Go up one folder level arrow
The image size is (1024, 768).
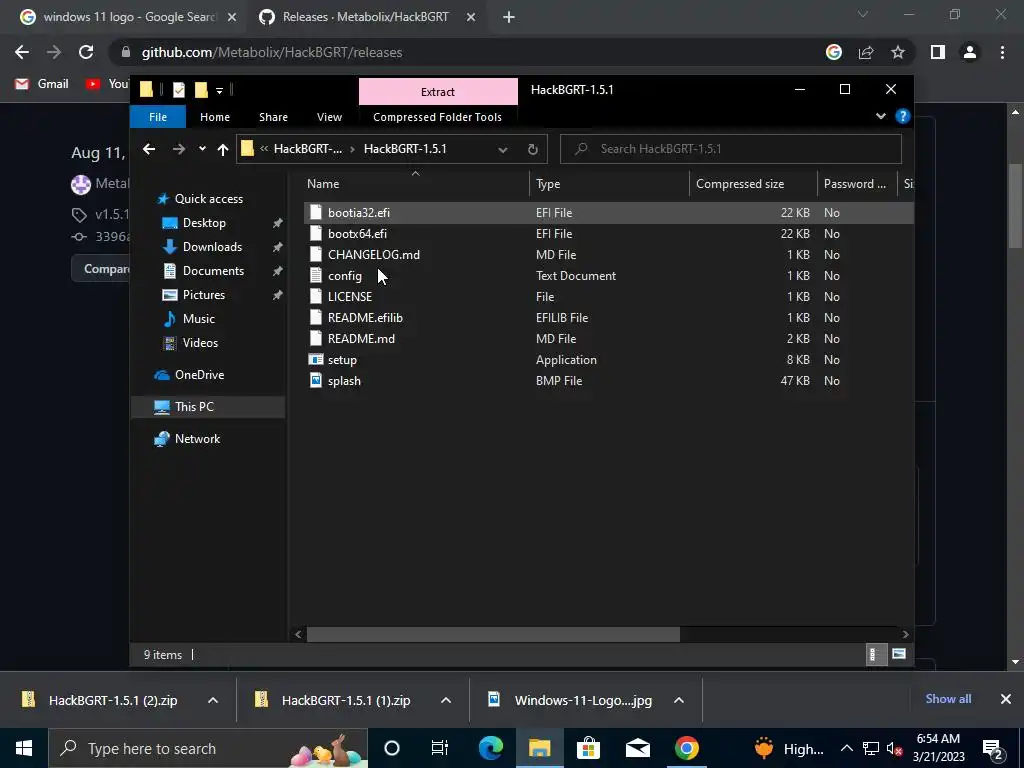223,150
